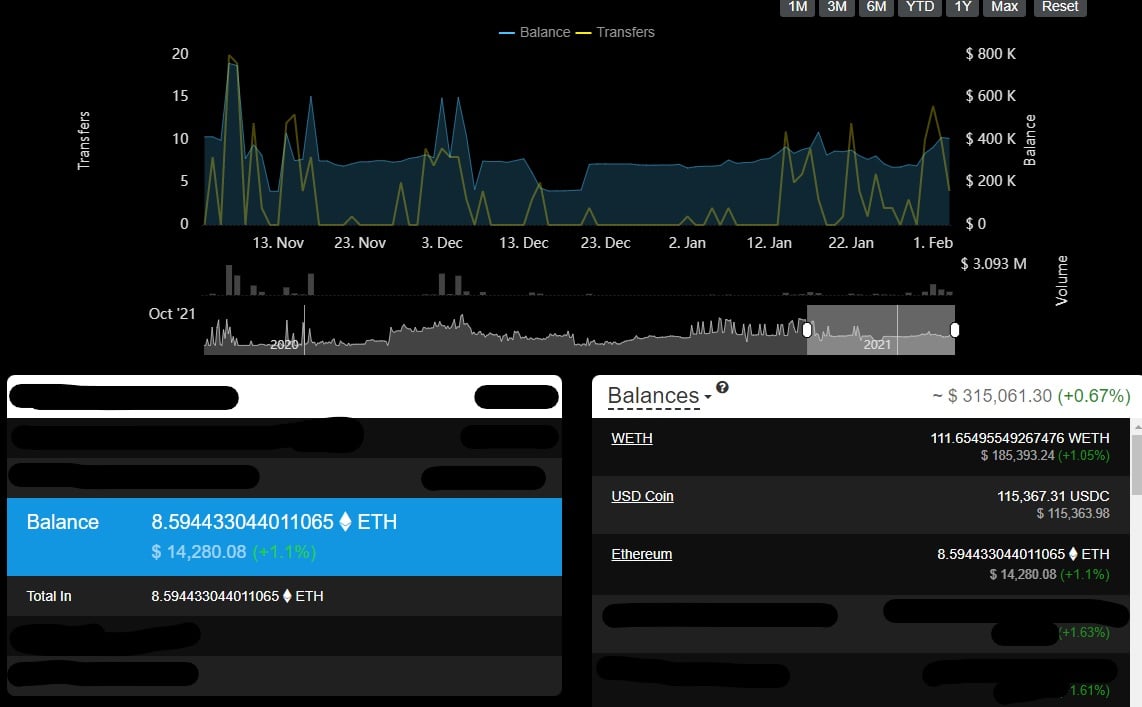Click Ethereum diamond icon in Total In row
Screen dimensions: 1142x707
coord(287,596)
